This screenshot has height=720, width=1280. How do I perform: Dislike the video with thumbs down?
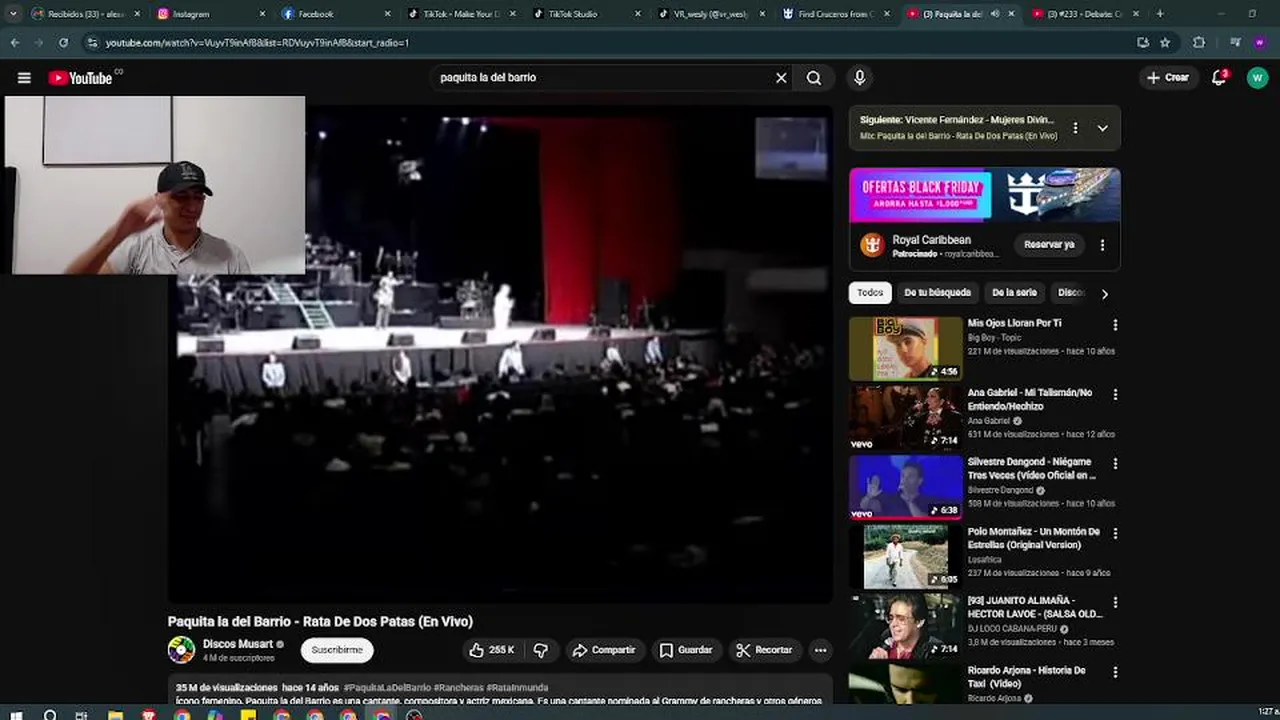[x=541, y=650]
